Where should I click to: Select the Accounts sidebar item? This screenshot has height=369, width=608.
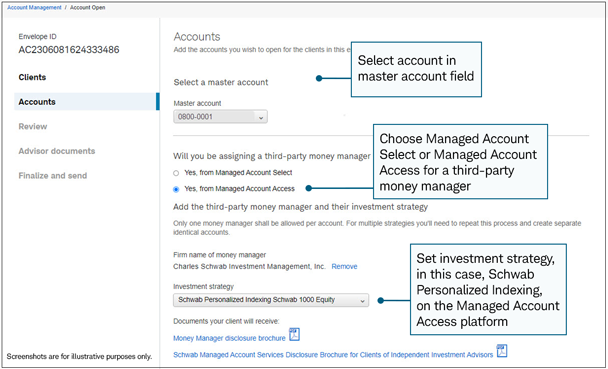86,102
